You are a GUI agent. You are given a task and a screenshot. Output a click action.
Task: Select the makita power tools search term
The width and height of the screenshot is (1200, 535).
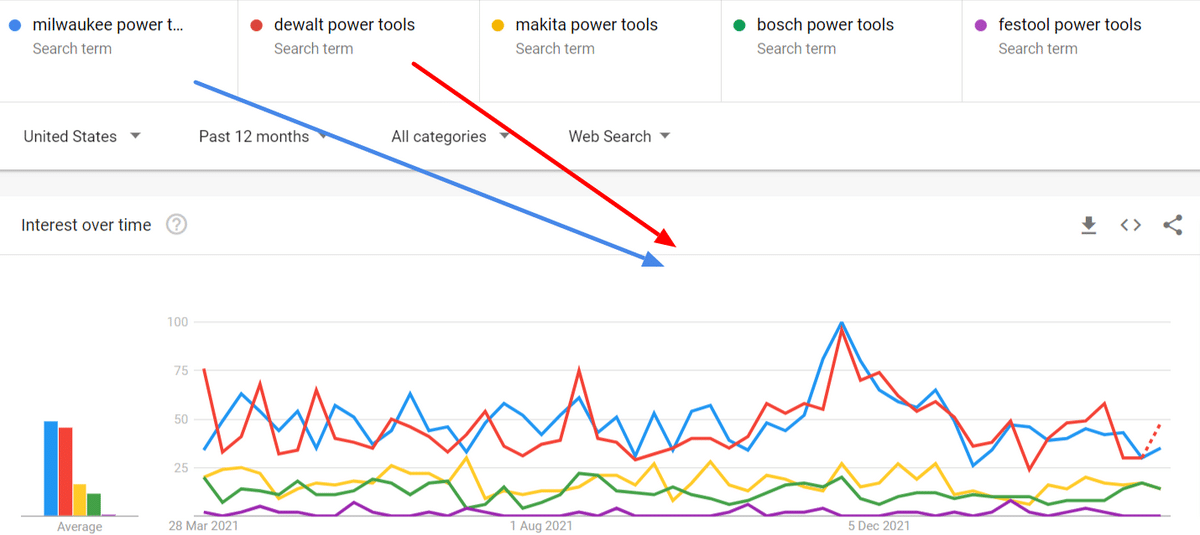[586, 25]
